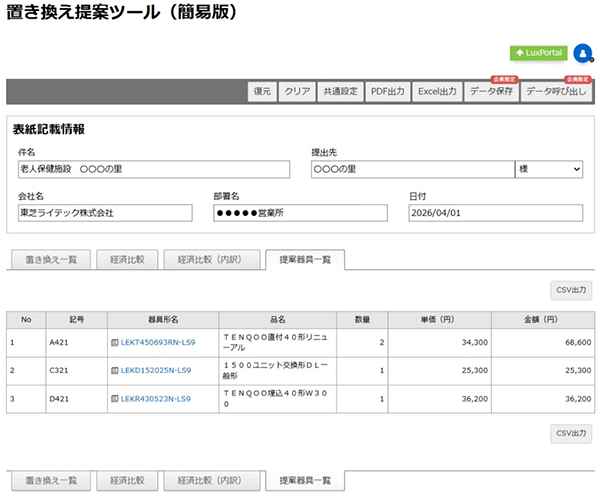The height and width of the screenshot is (498, 600).
Task: Click the 日付 date field
Action: point(495,213)
